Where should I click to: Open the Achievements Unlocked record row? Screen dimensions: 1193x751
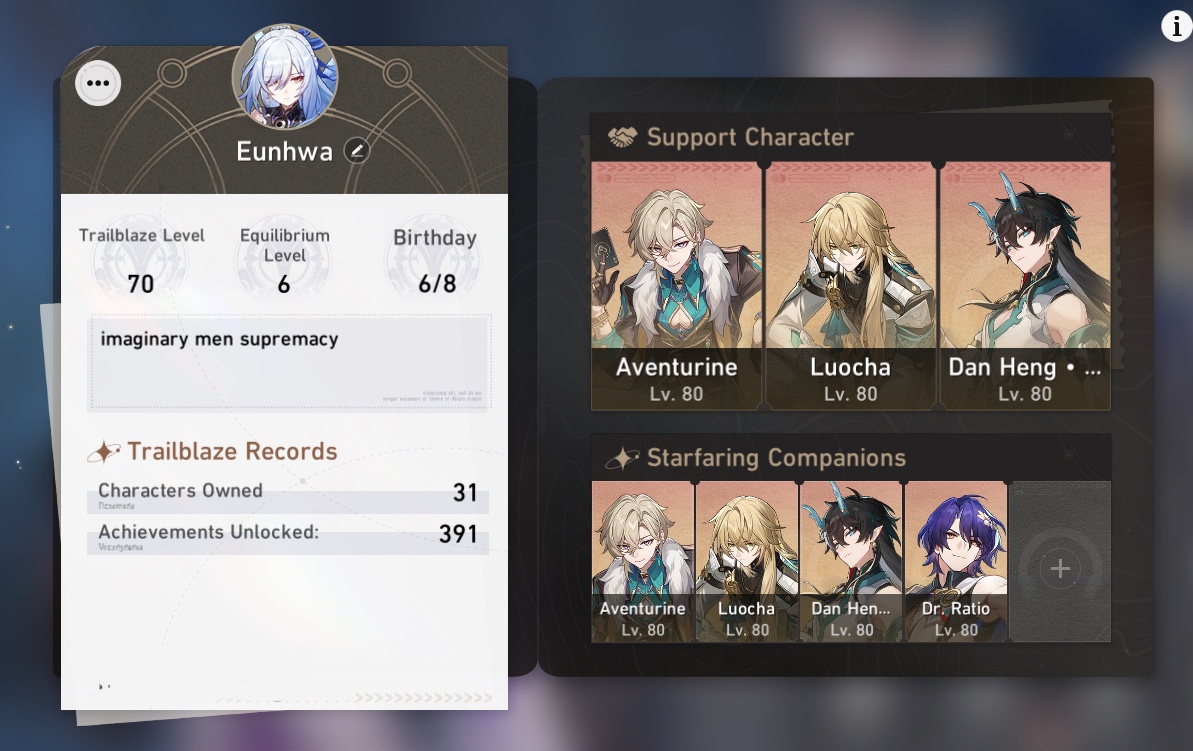[x=288, y=536]
